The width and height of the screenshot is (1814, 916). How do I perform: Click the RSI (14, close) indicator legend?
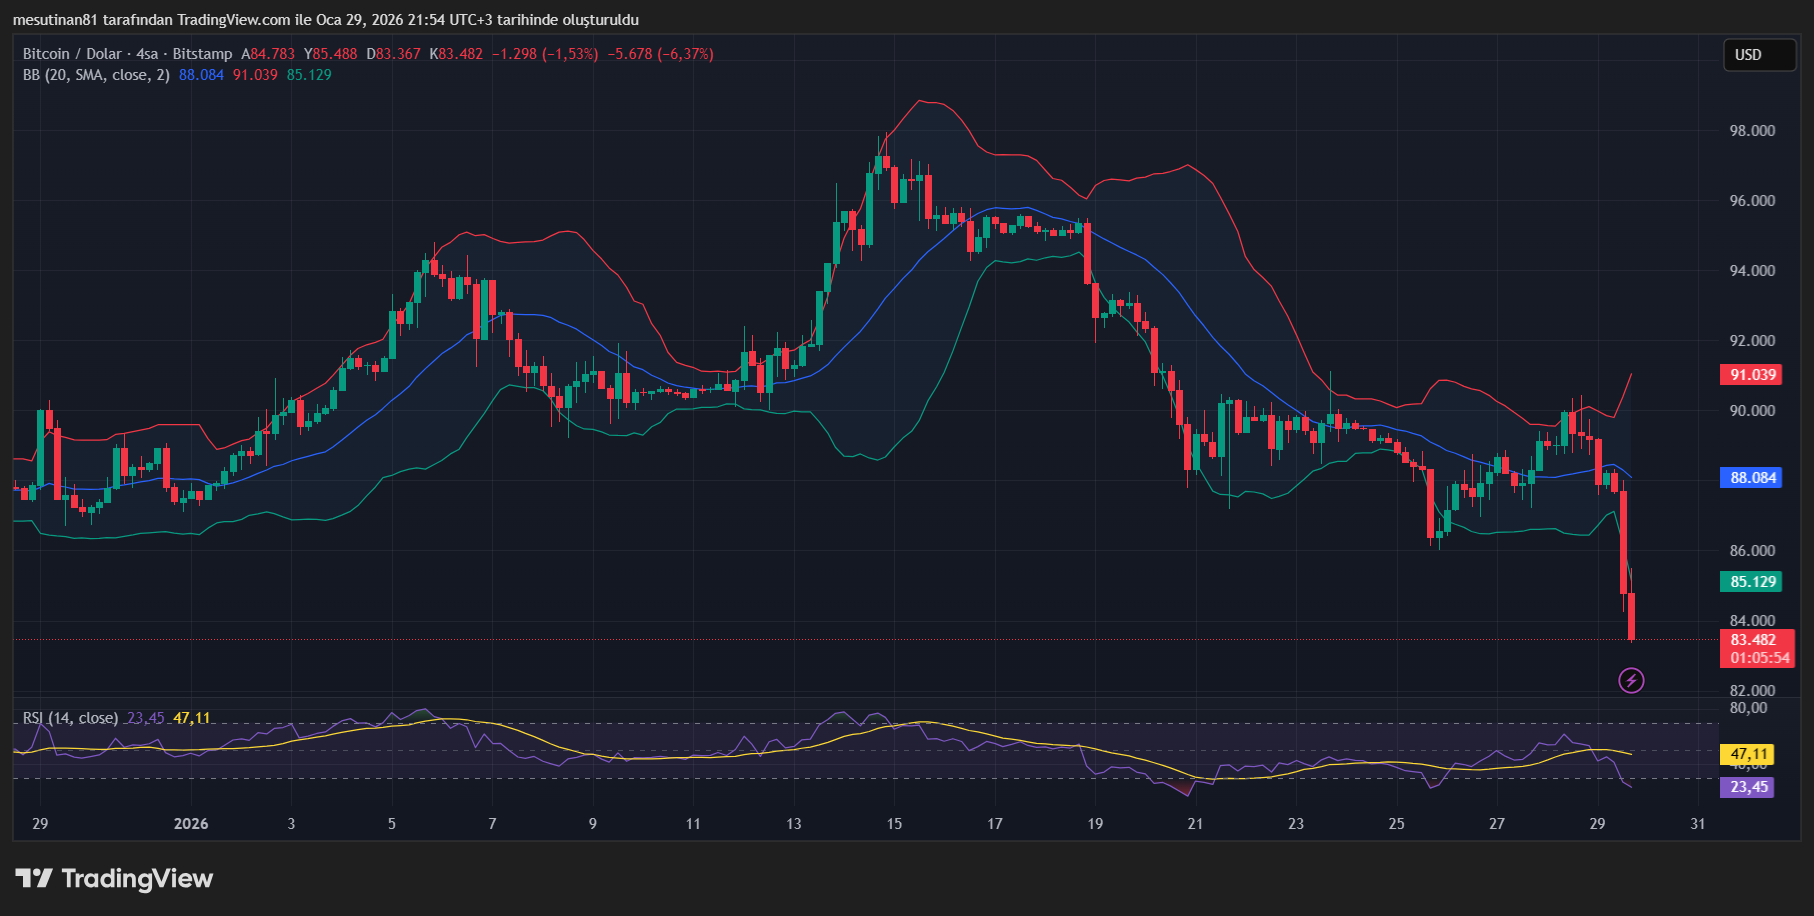[70, 718]
